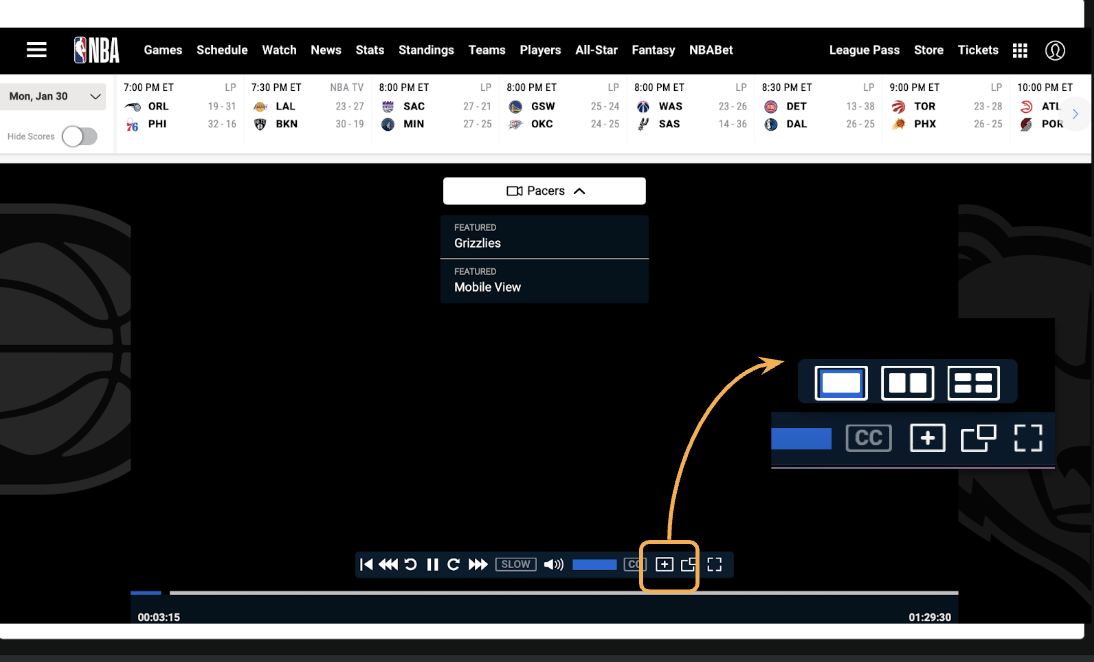Viewport: 1094px width, 662px height.
Task: Enter fullscreen from bottom player bar
Action: tap(714, 564)
